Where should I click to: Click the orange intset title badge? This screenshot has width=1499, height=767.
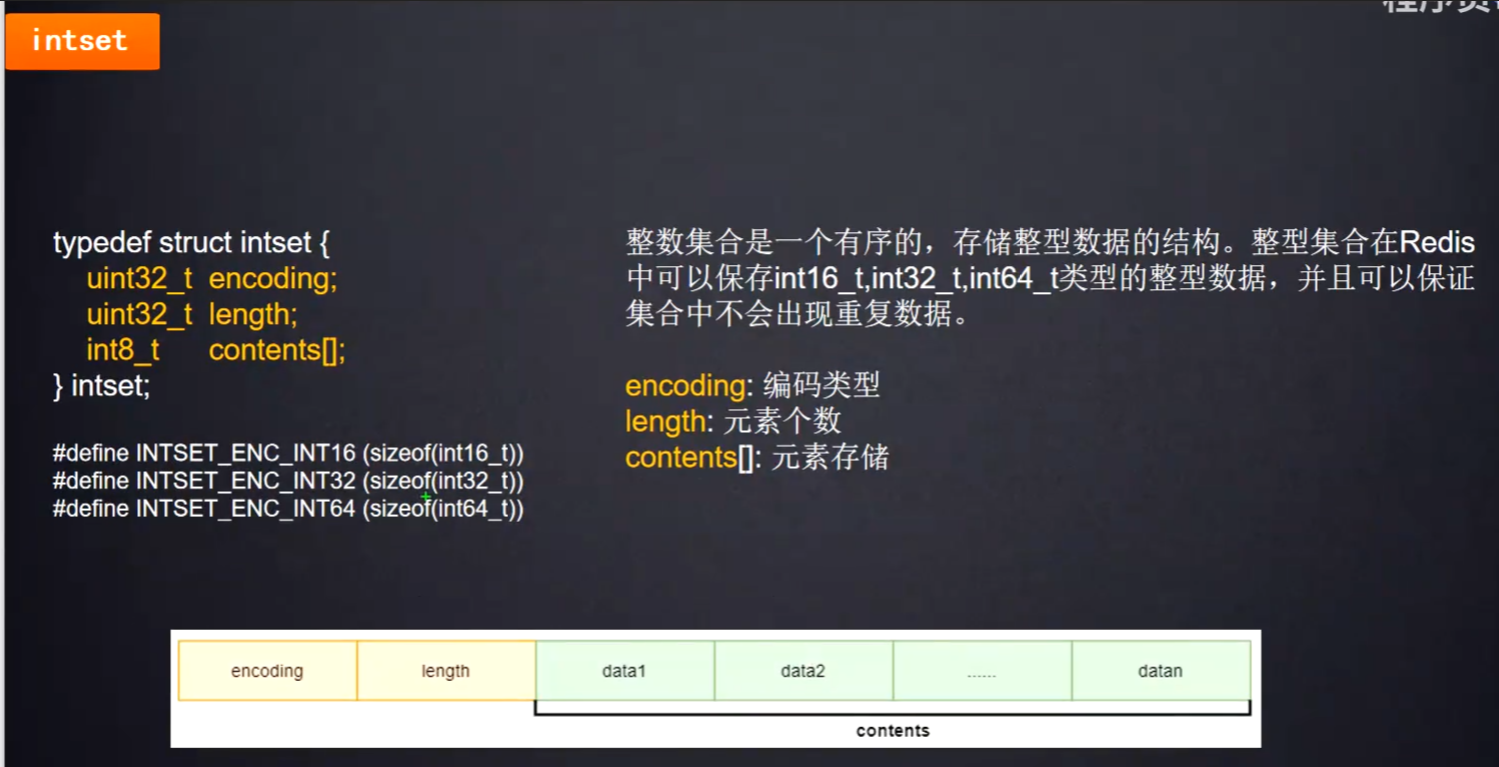pyautogui.click(x=82, y=41)
